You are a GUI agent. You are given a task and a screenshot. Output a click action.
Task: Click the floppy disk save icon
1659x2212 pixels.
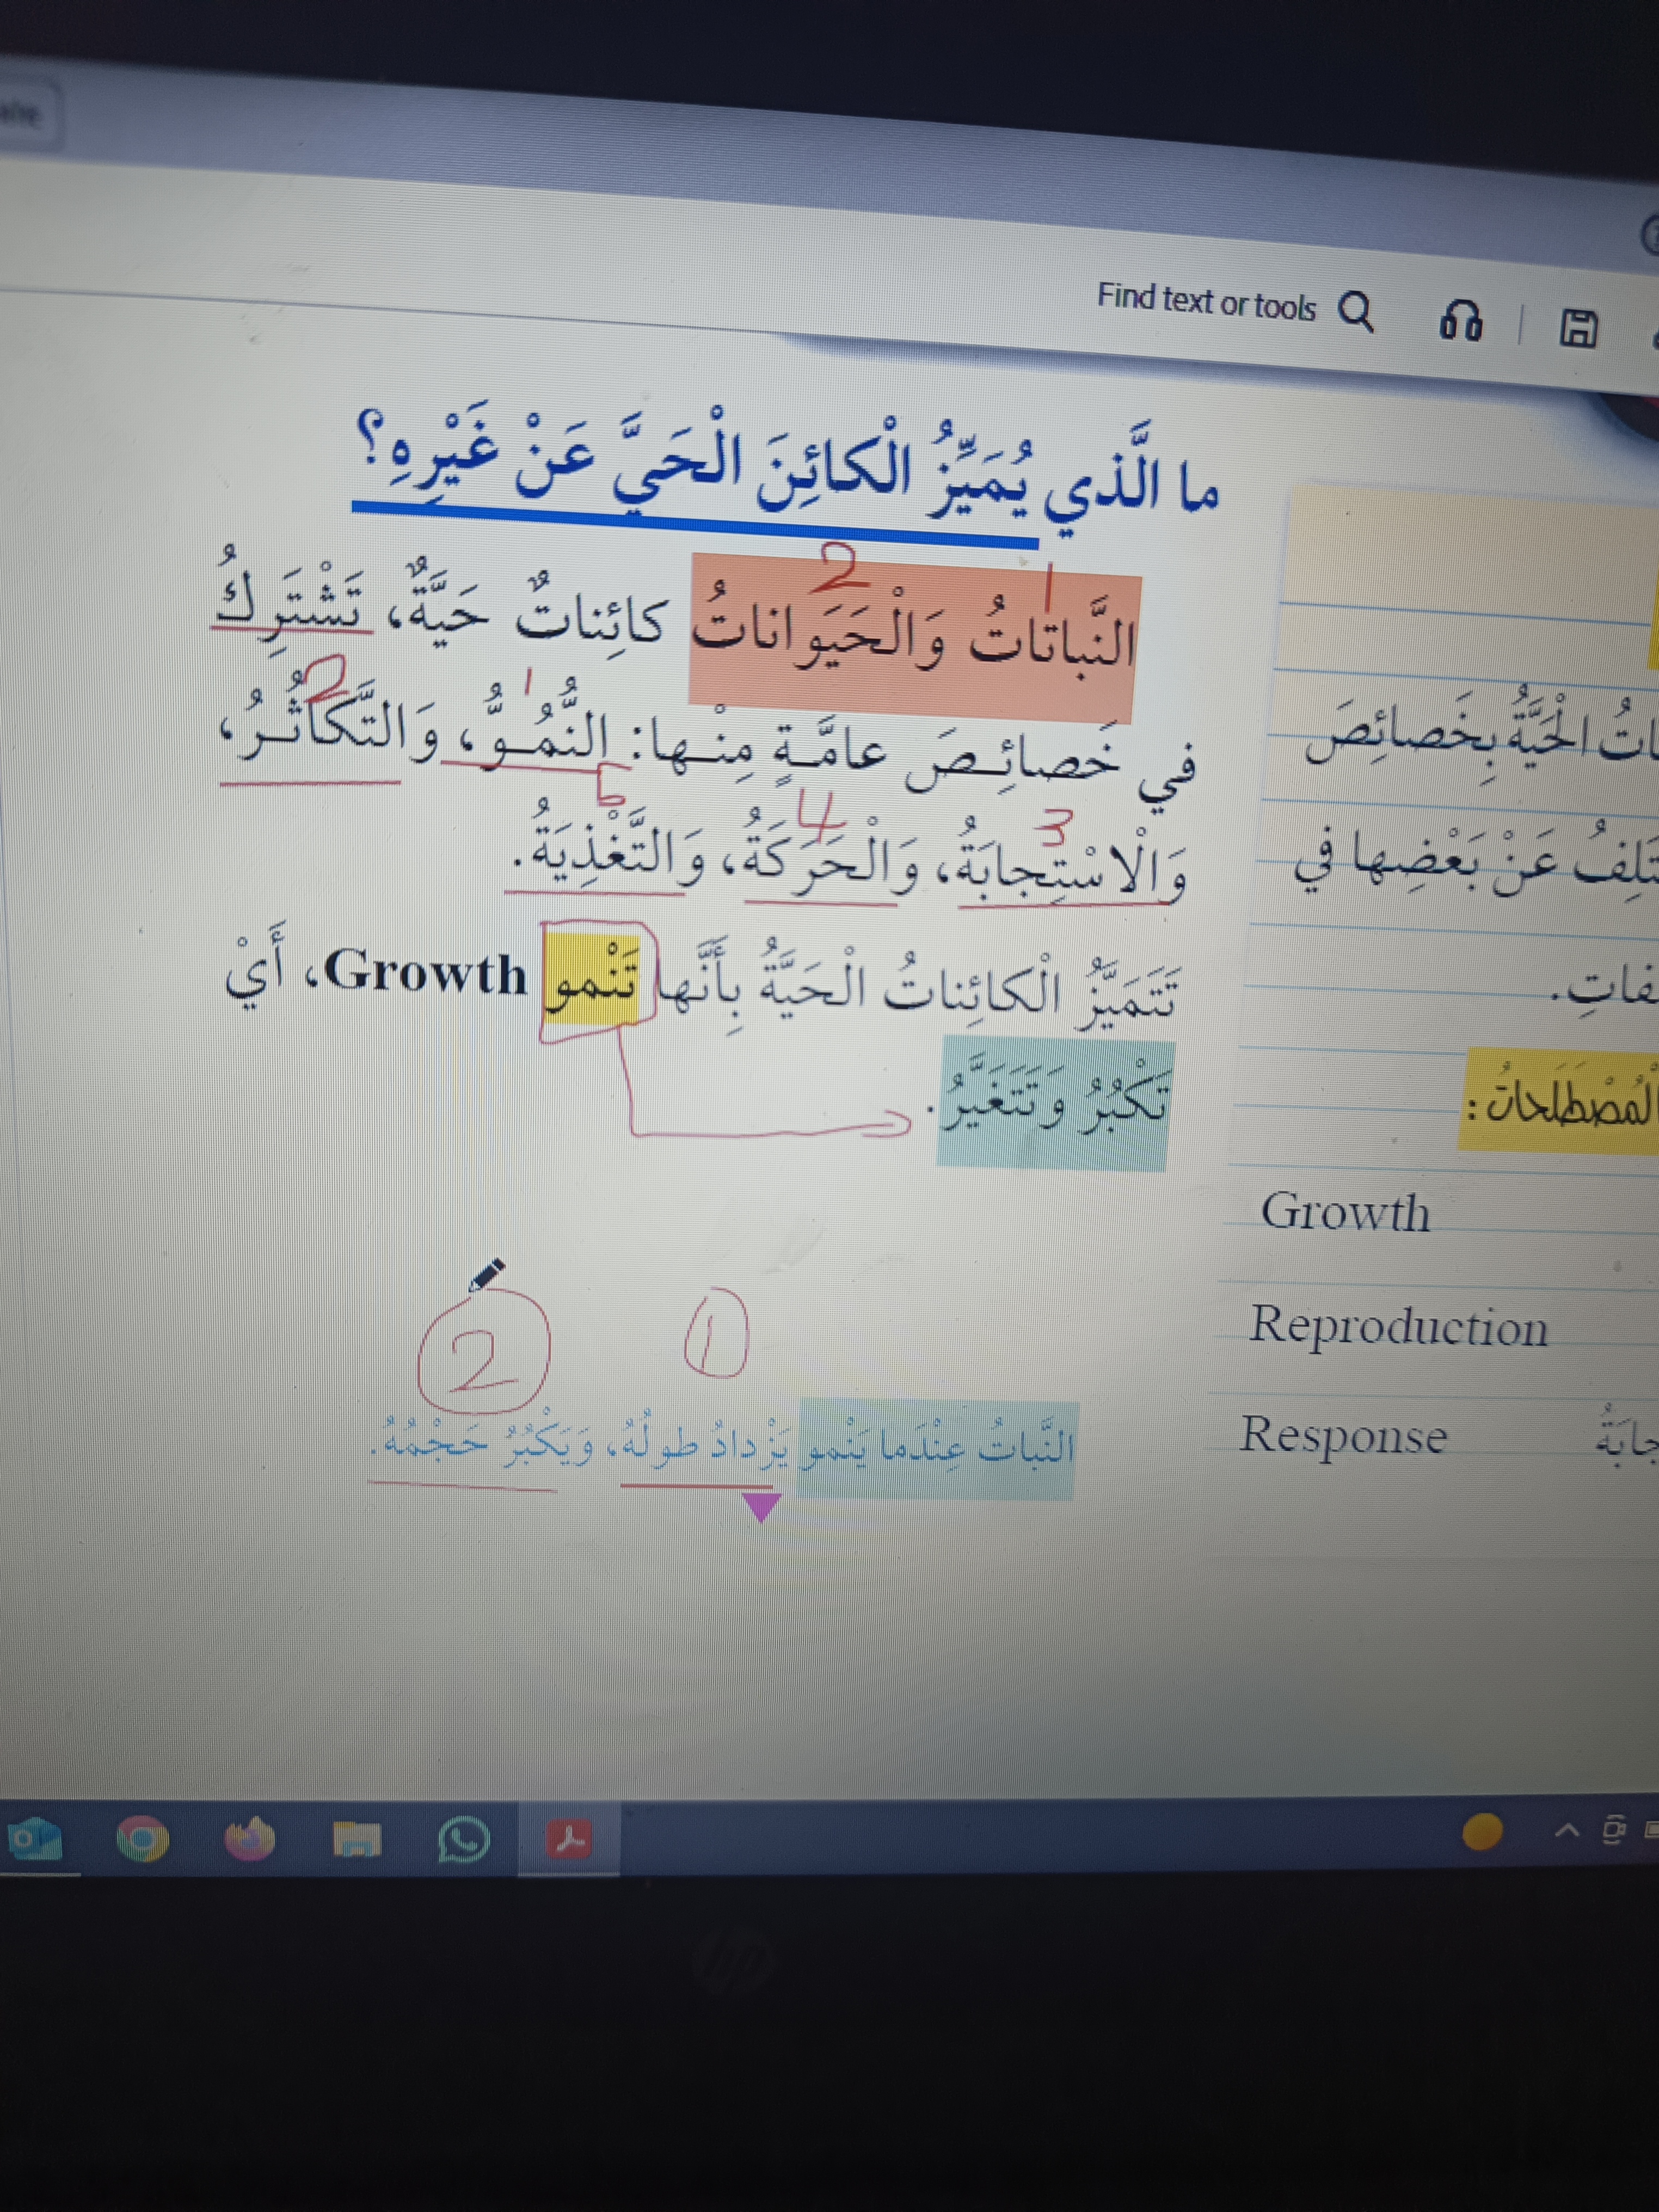pos(1579,328)
